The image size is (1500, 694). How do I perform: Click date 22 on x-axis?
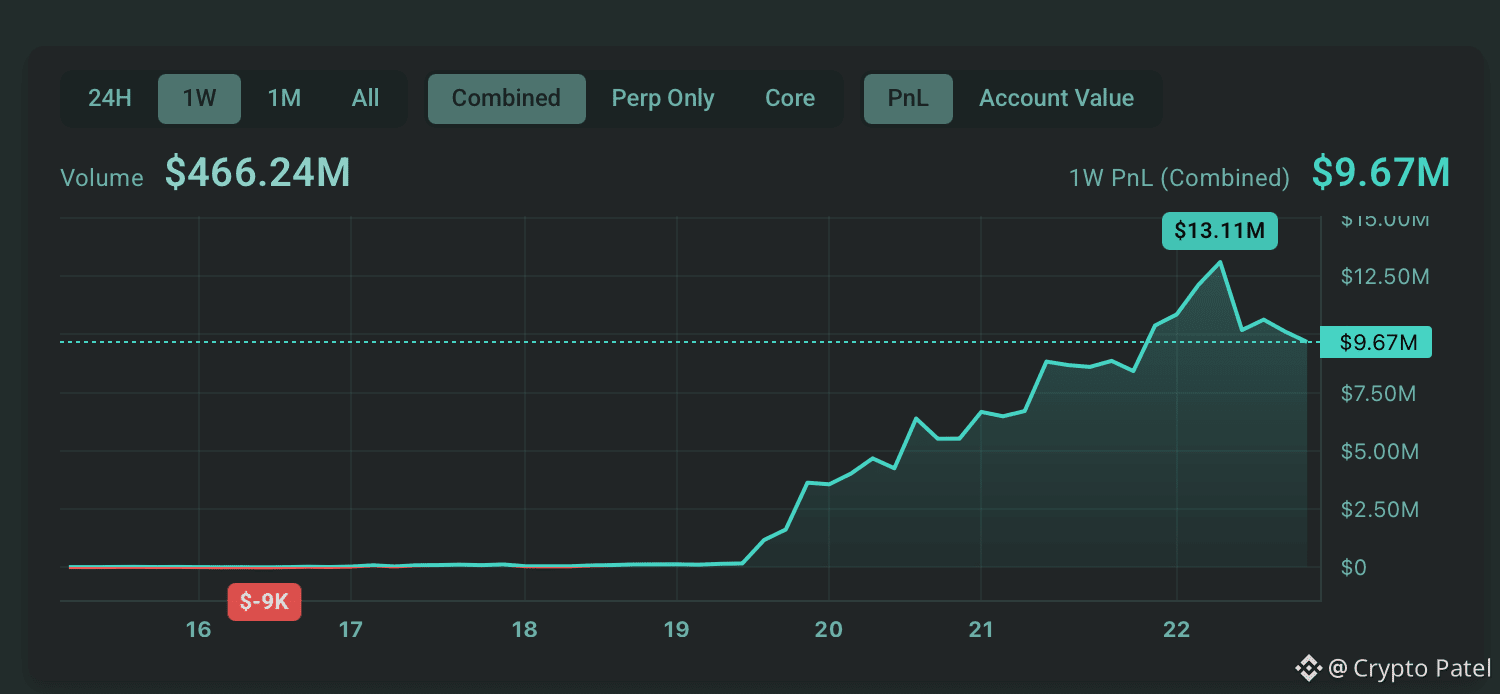[x=1177, y=629]
